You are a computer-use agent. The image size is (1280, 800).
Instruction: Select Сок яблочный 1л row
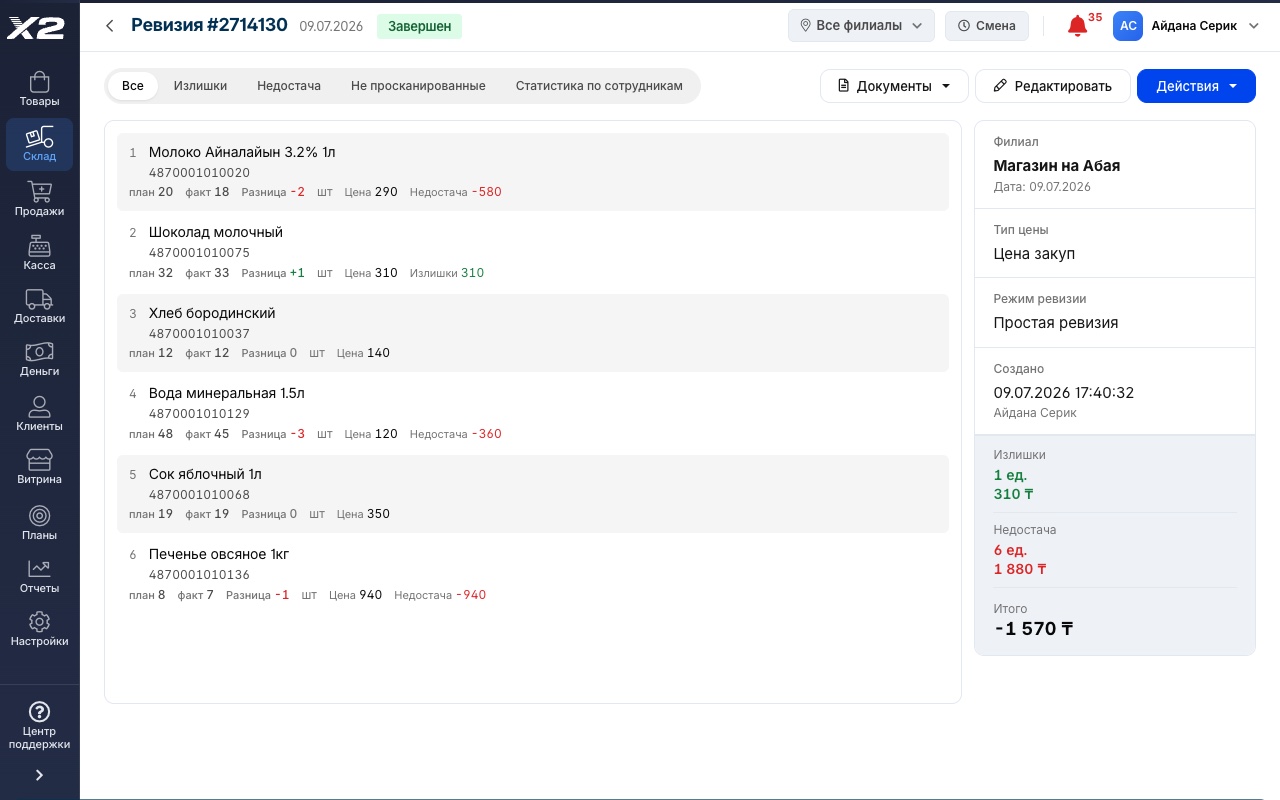tap(533, 494)
